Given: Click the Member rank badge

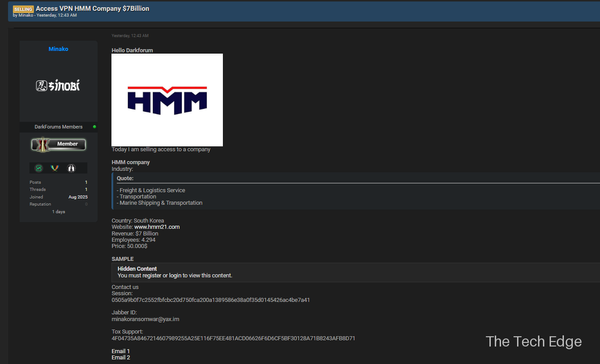Looking at the screenshot, I should click(x=59, y=144).
